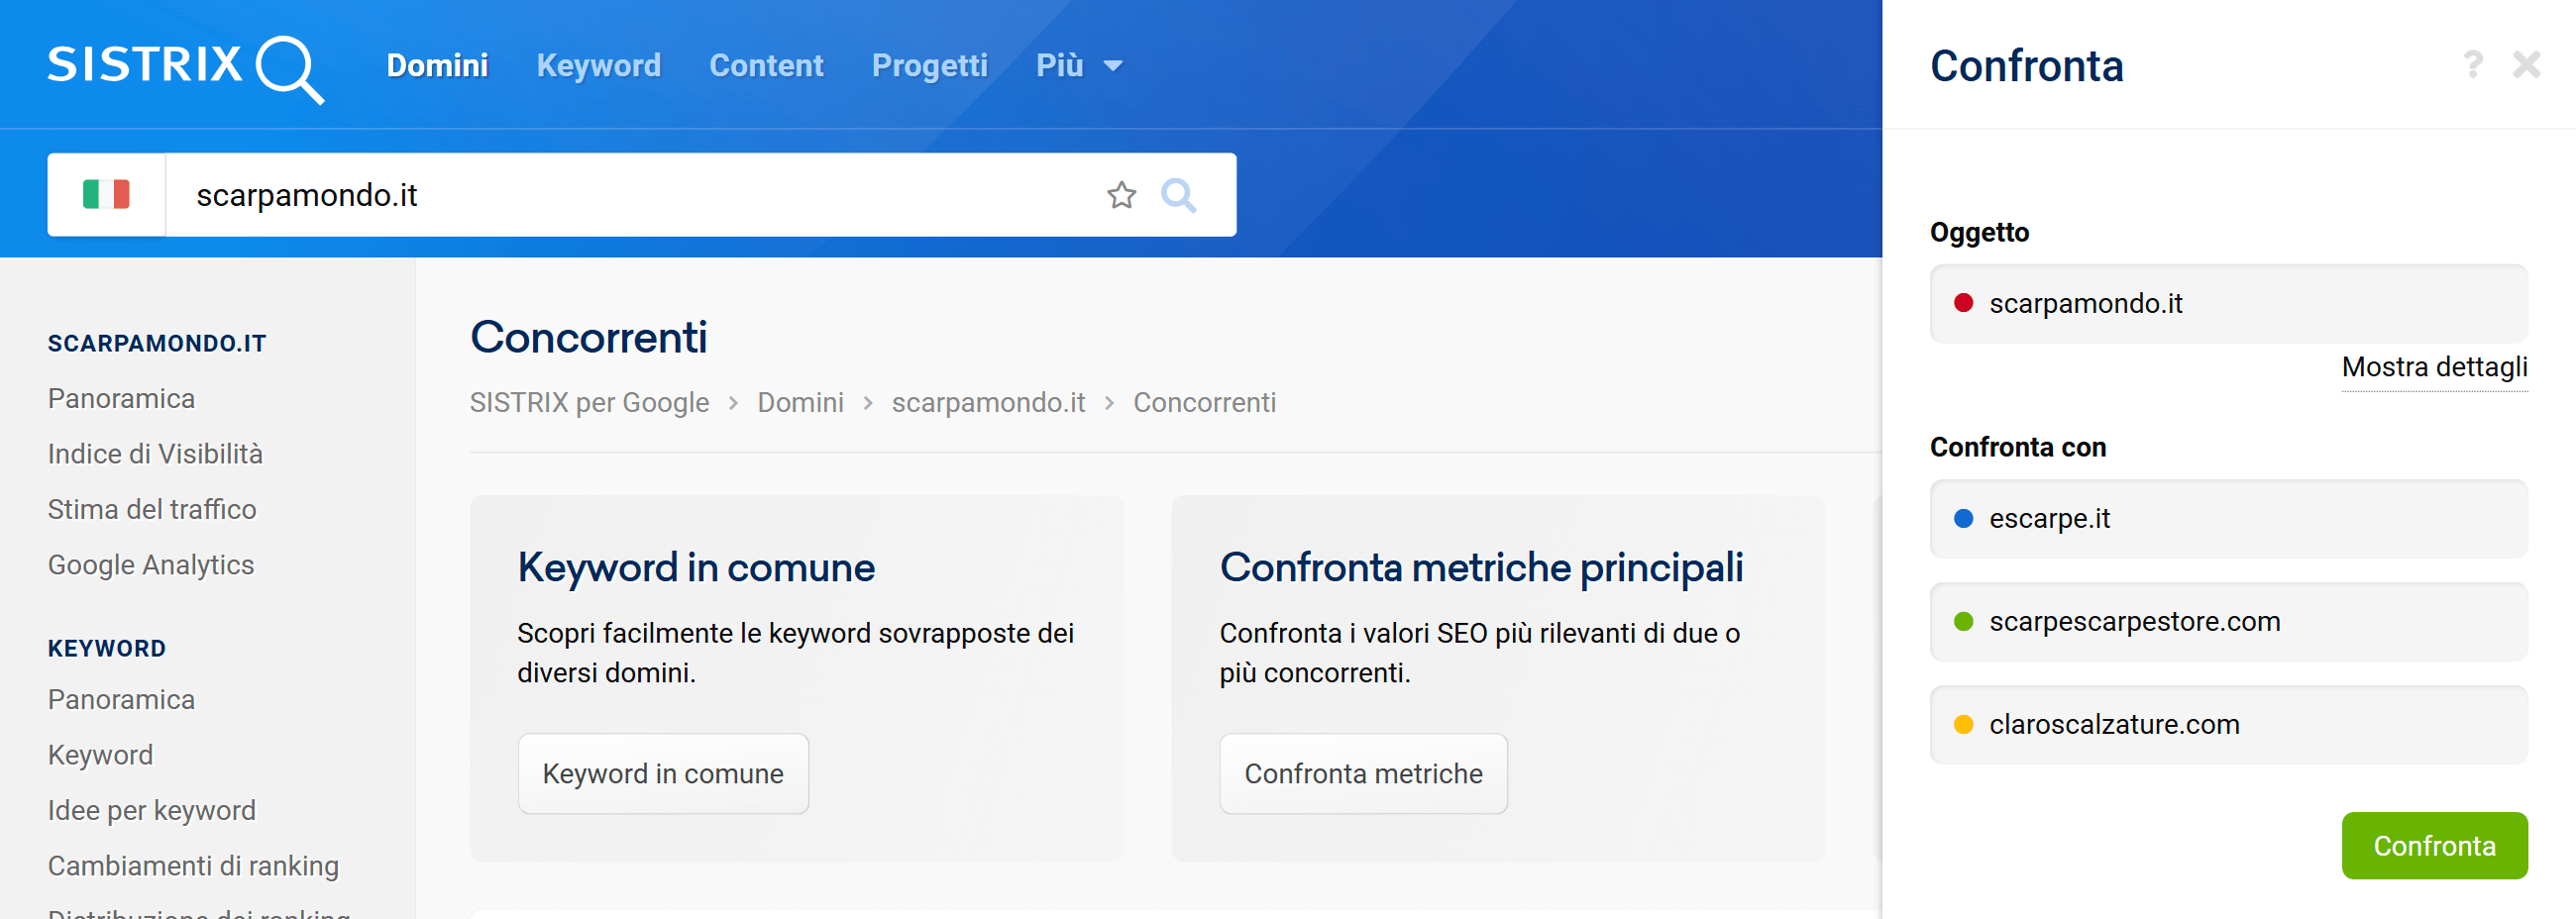
Task: Edit the claroscalzature.com comparison field
Action: point(2228,724)
